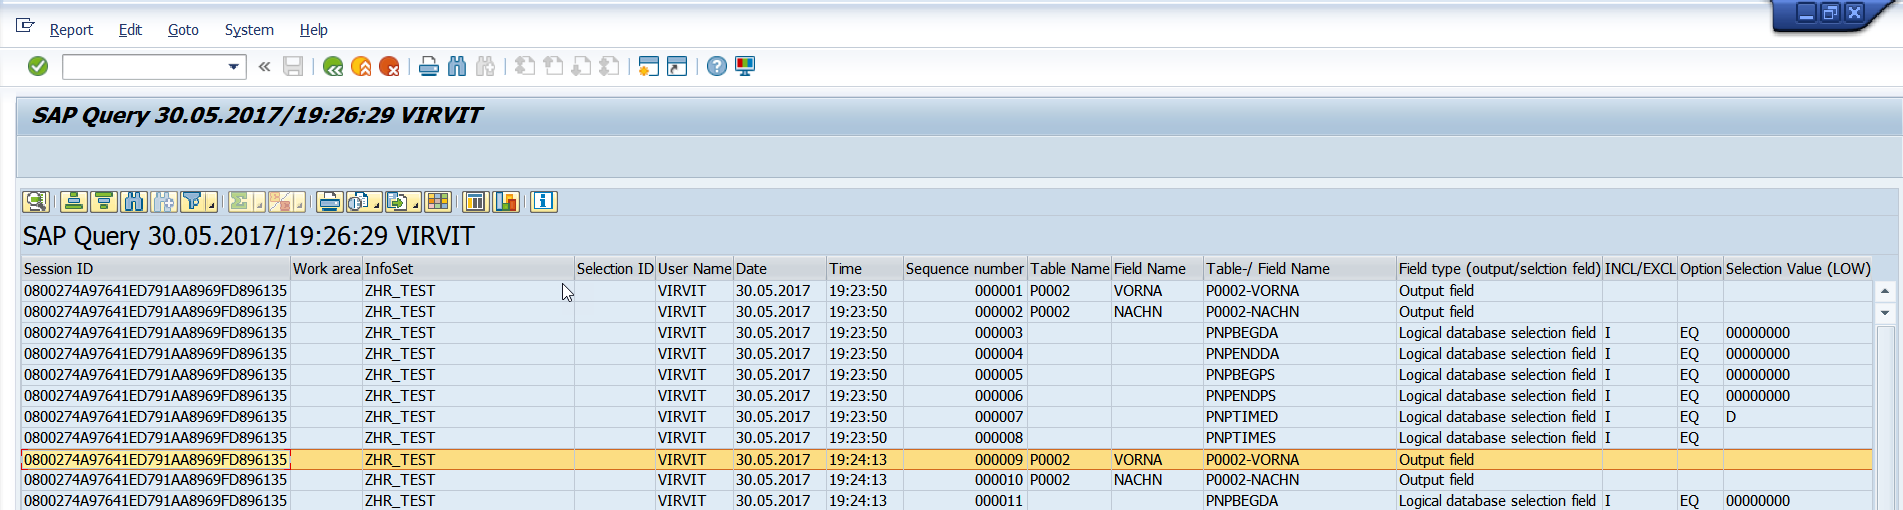Click the ALV Set Filter funnel icon
Viewport: 1903px width, 510px height.
193,202
